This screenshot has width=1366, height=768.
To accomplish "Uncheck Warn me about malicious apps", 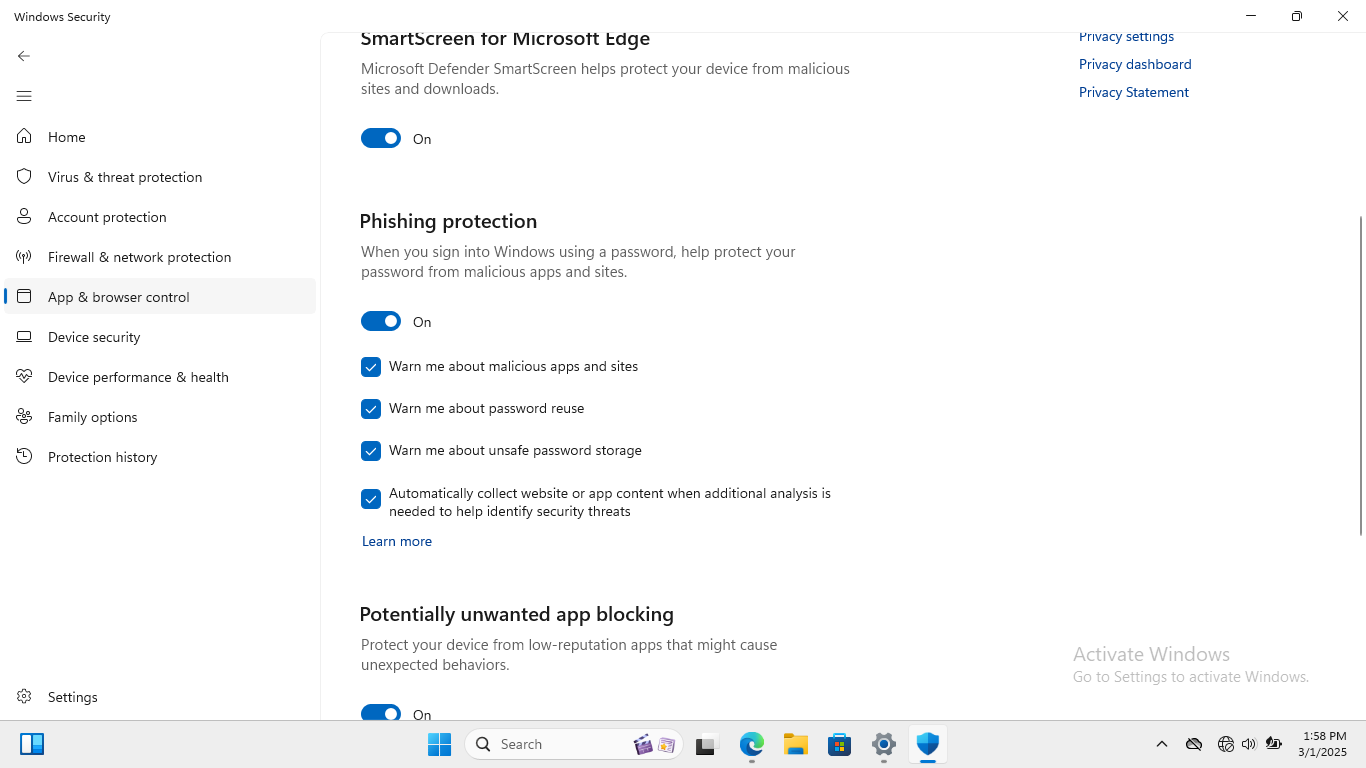I will pyautogui.click(x=371, y=367).
